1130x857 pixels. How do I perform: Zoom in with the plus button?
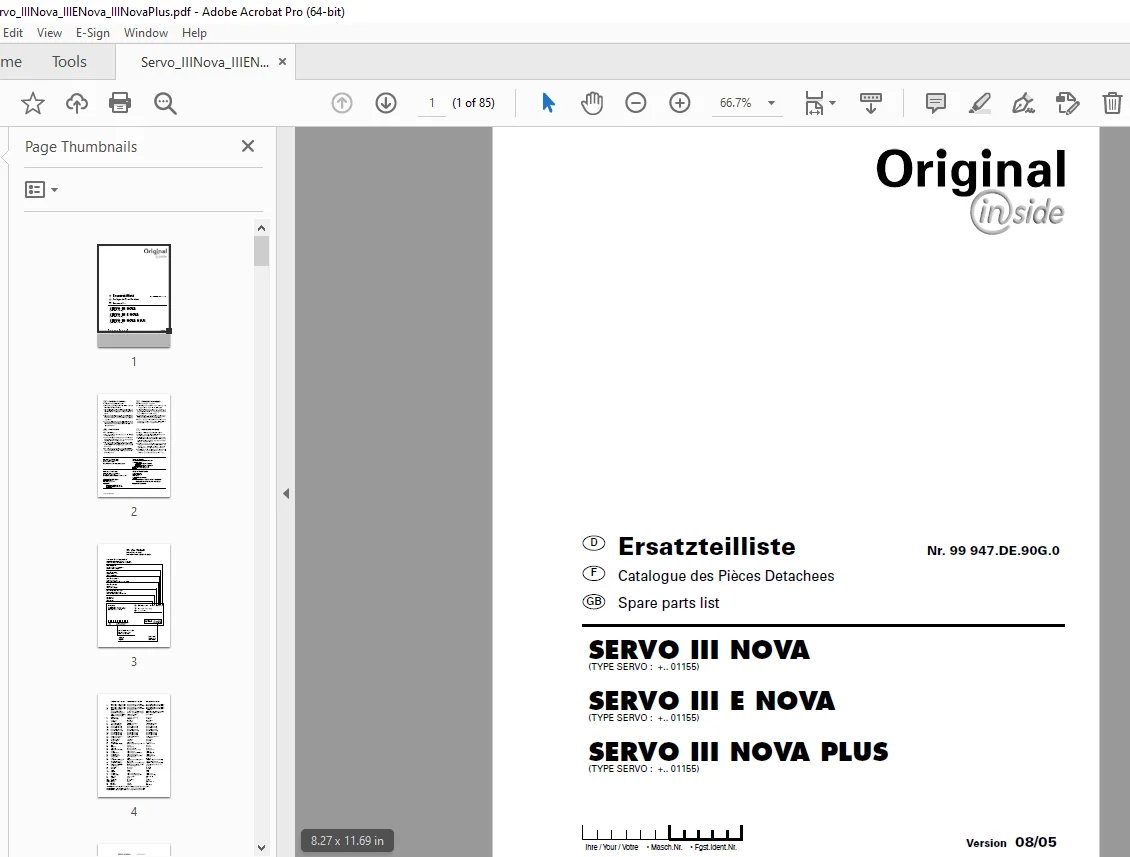(x=680, y=103)
